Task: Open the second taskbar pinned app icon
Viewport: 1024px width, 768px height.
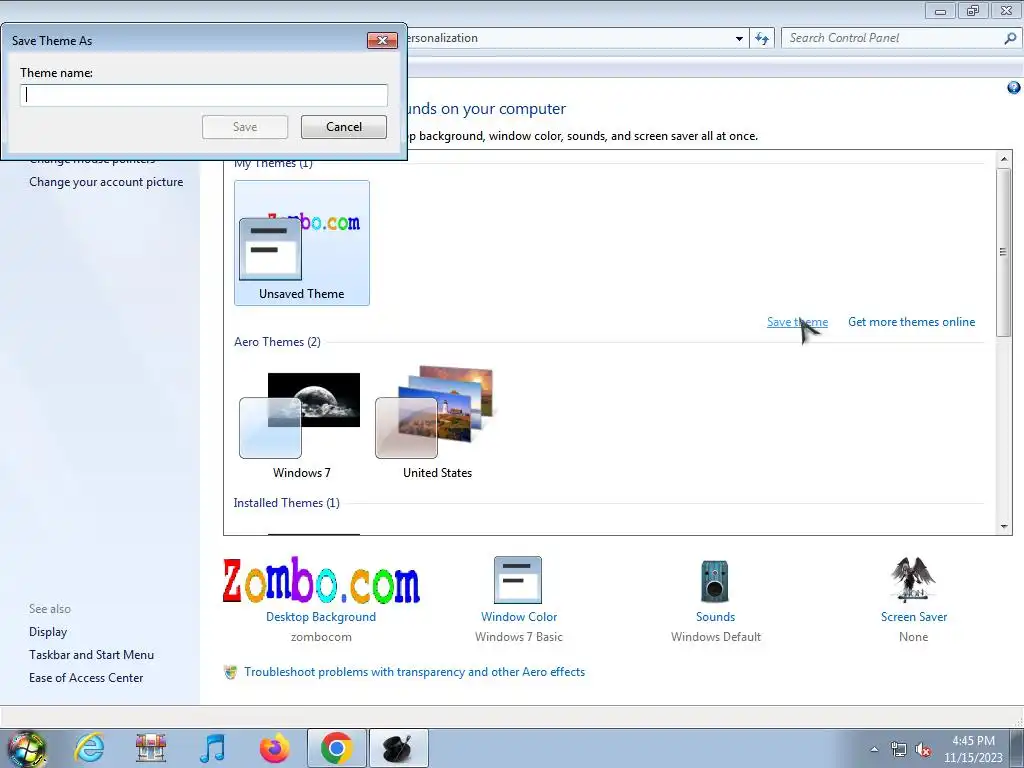Action: [x=151, y=748]
